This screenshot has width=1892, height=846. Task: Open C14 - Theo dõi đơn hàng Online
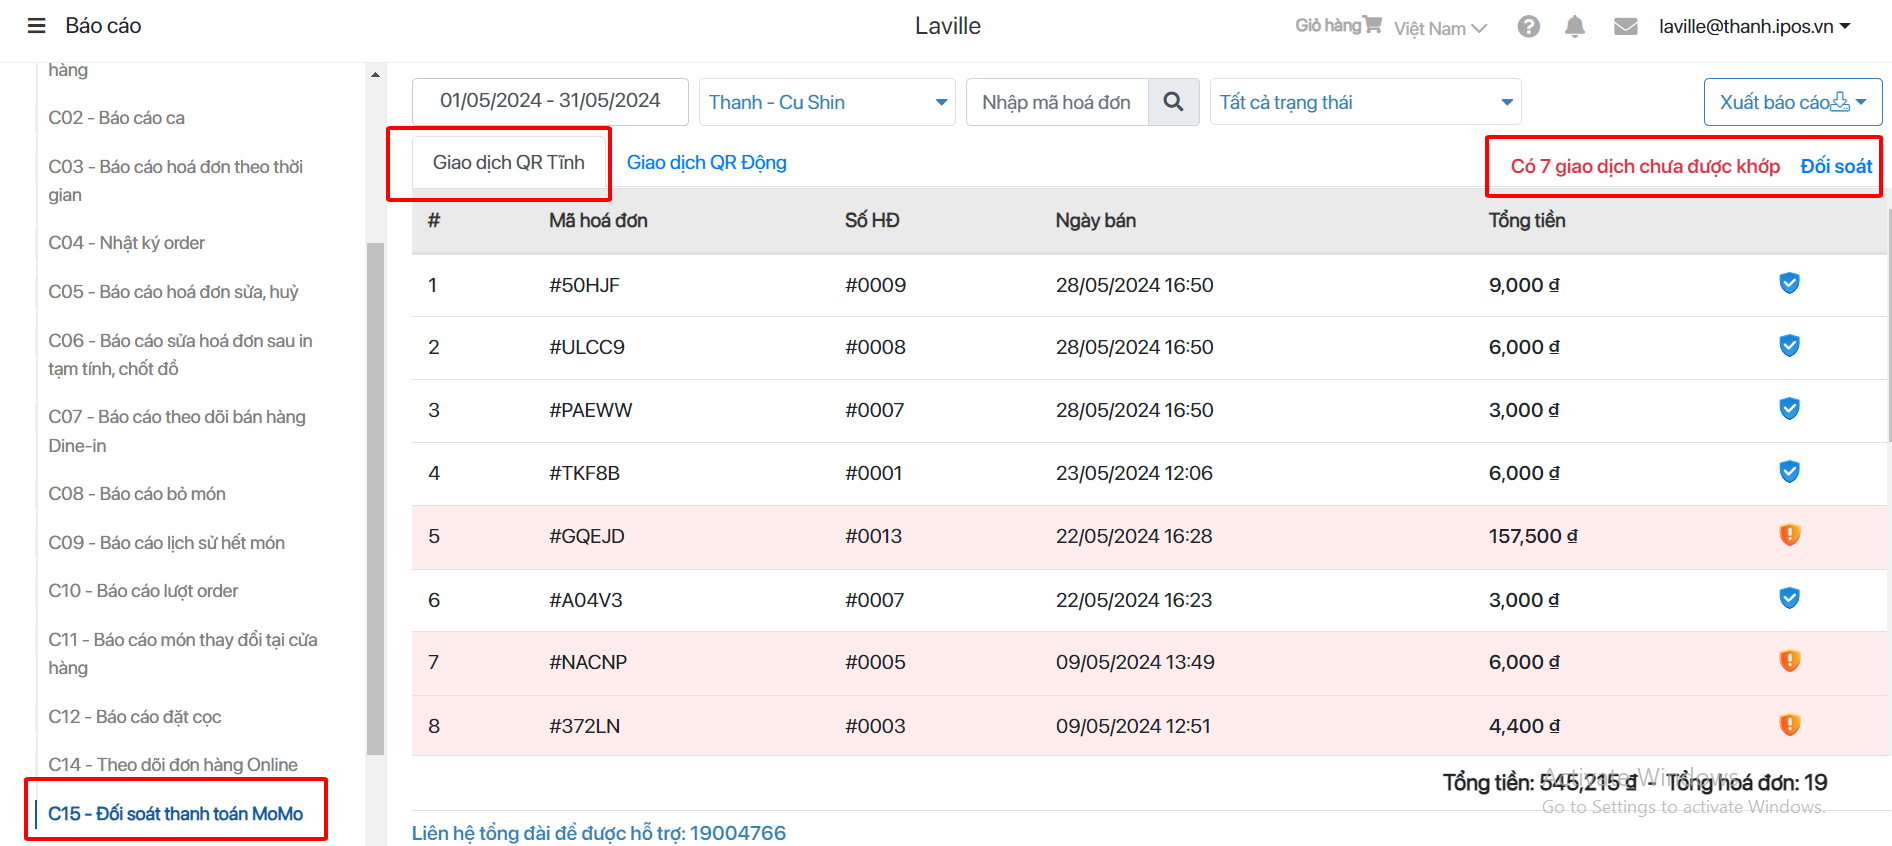(x=173, y=765)
